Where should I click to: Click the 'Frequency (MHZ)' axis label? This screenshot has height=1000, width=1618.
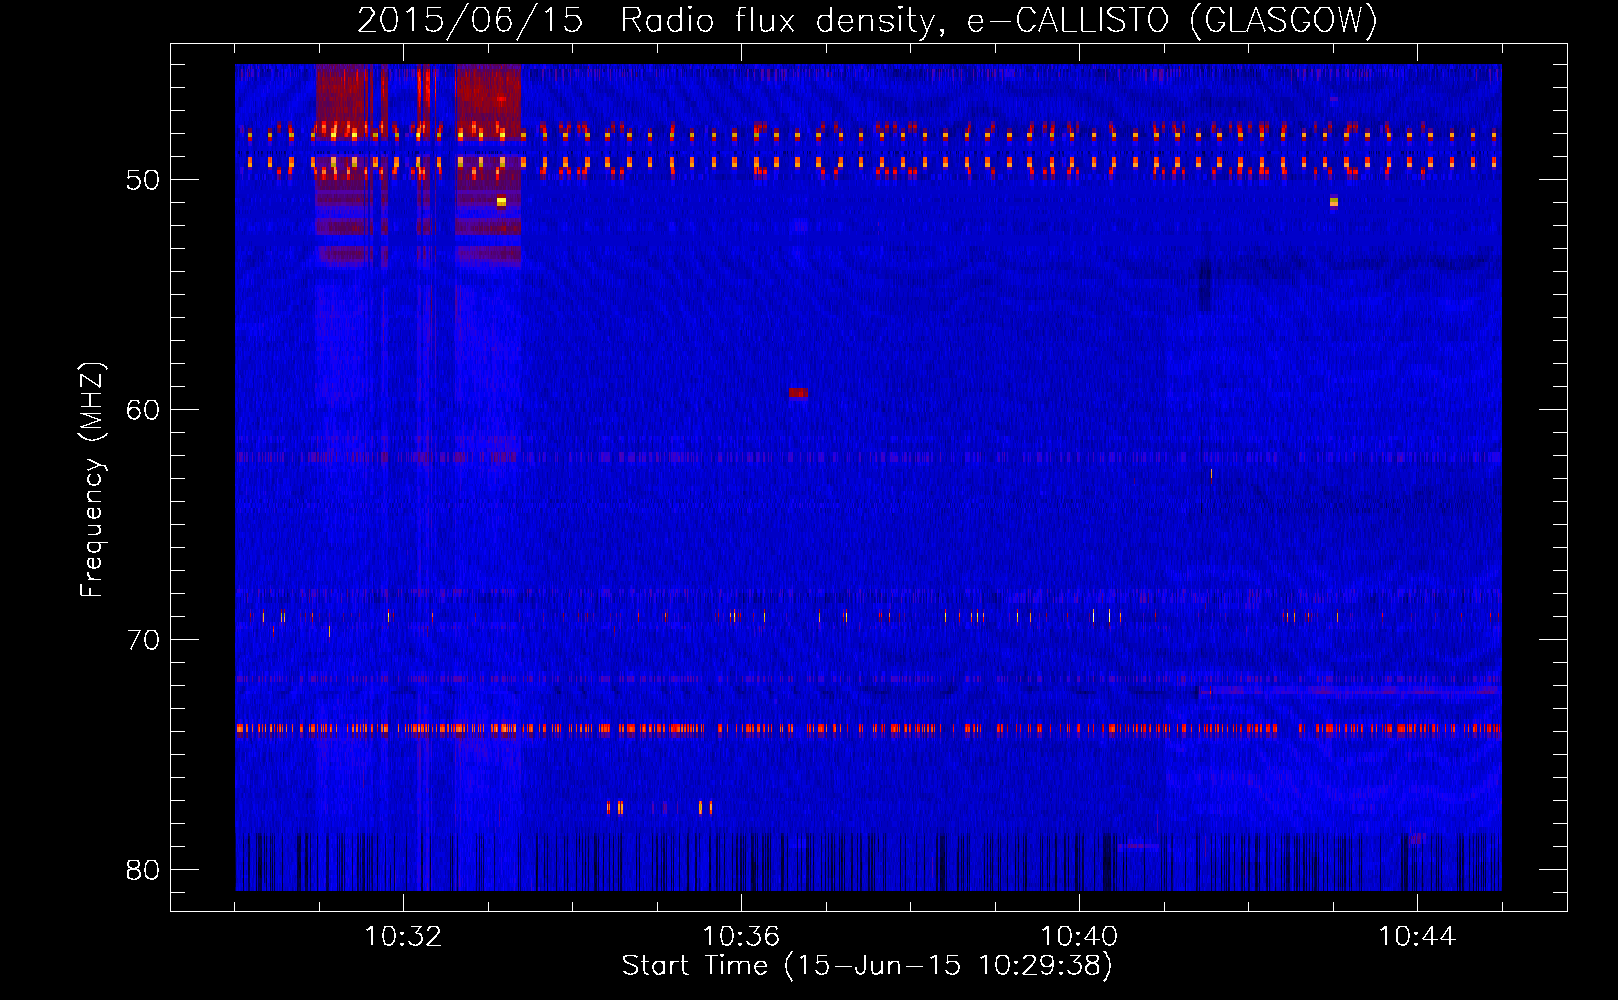(91, 480)
